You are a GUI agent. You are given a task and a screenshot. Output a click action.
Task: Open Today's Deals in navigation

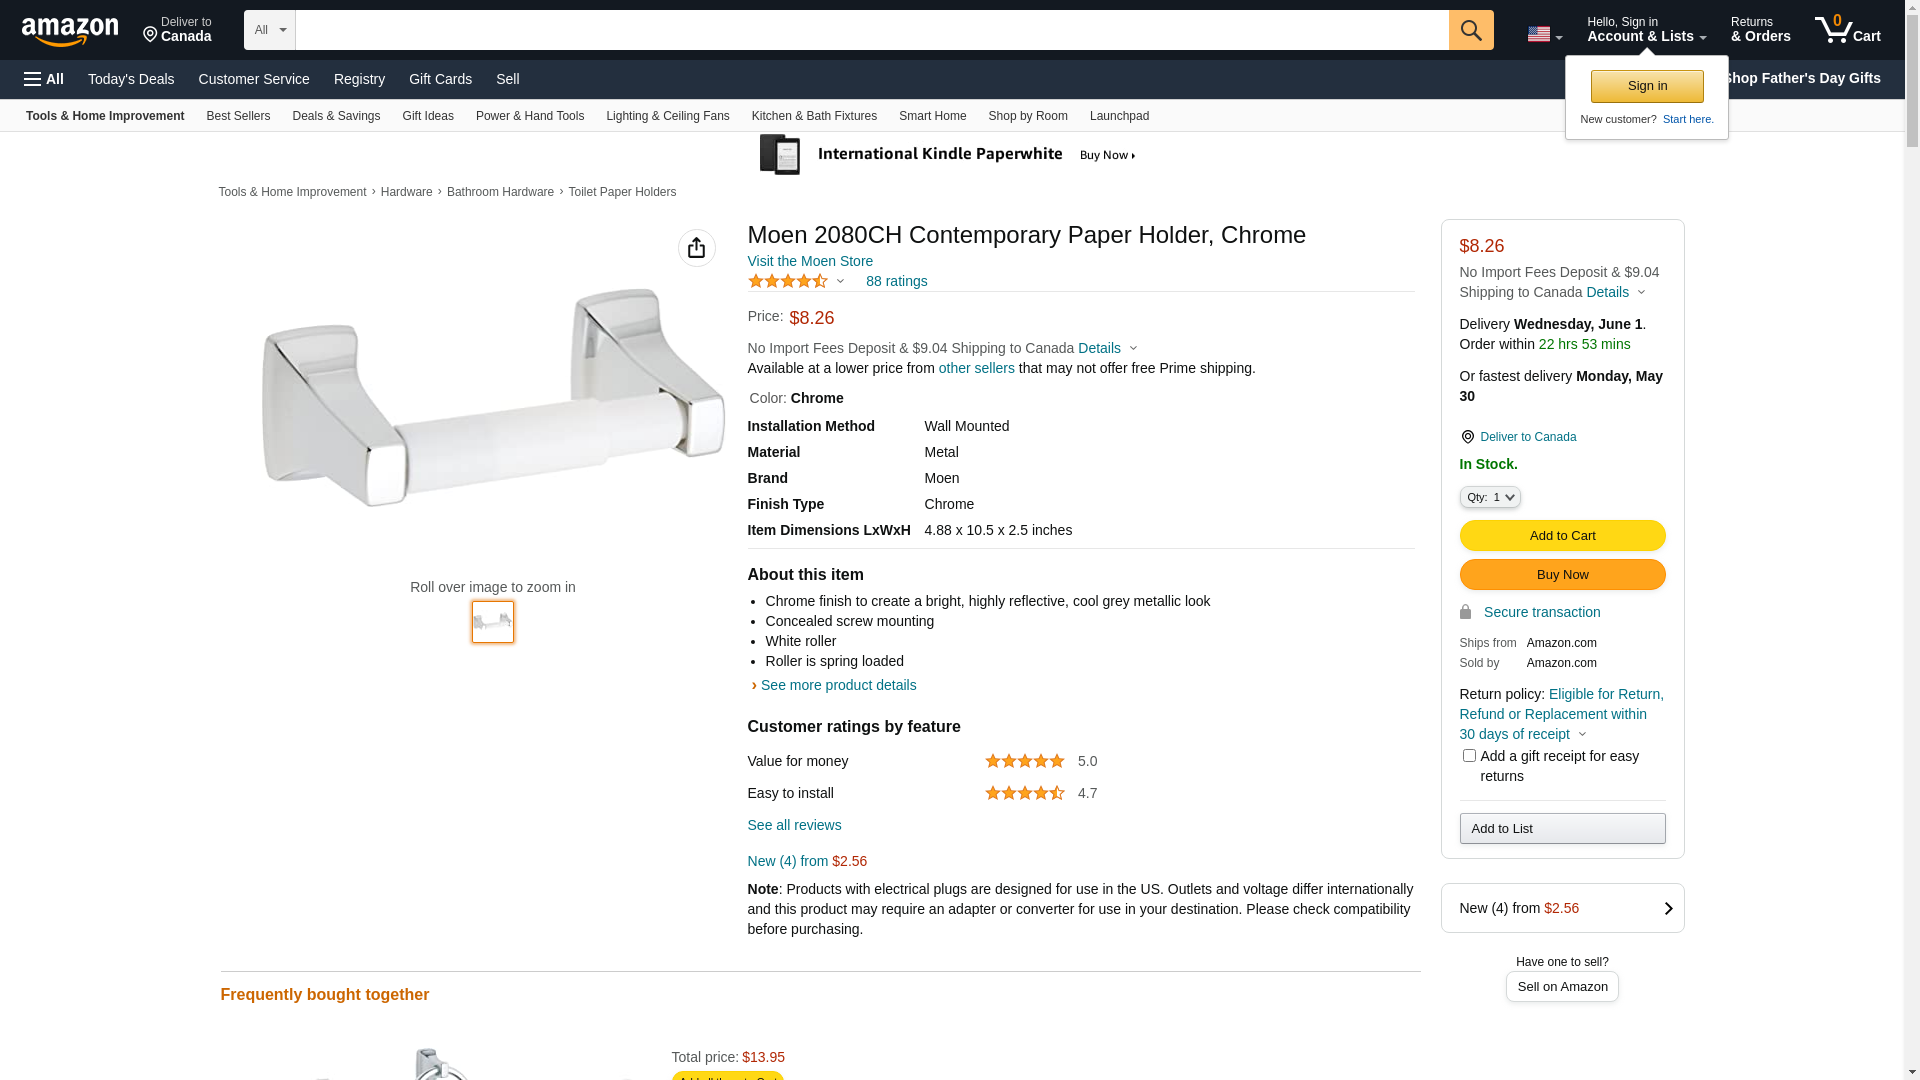tap(131, 79)
